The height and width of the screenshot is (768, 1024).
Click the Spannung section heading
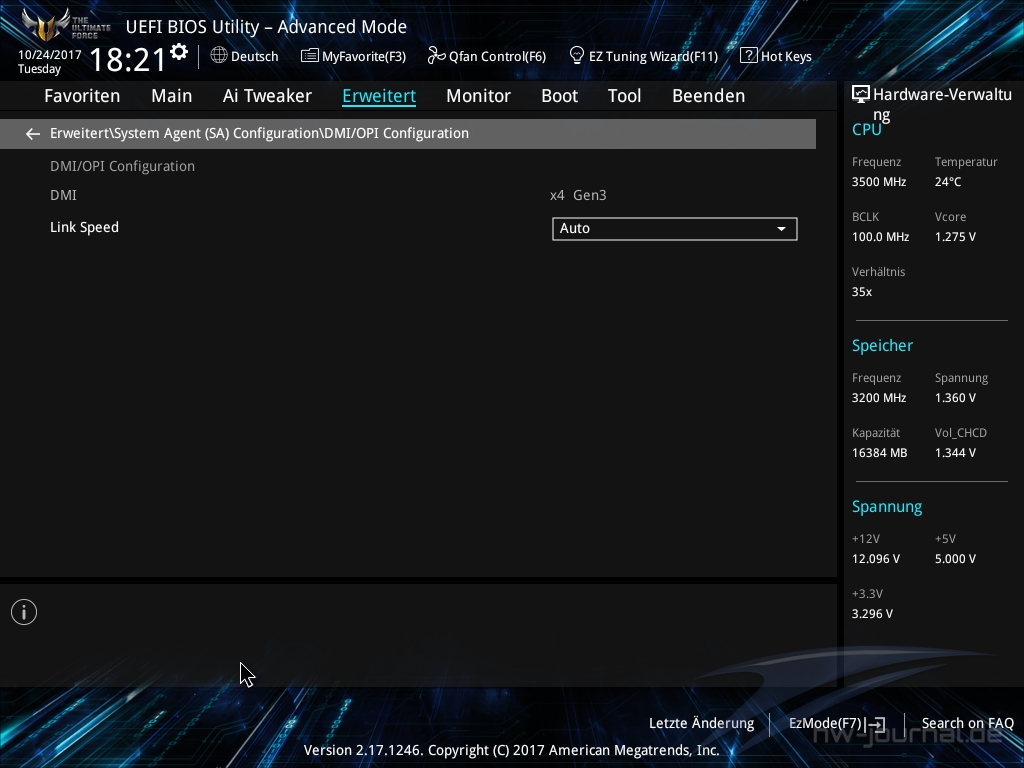(x=887, y=507)
